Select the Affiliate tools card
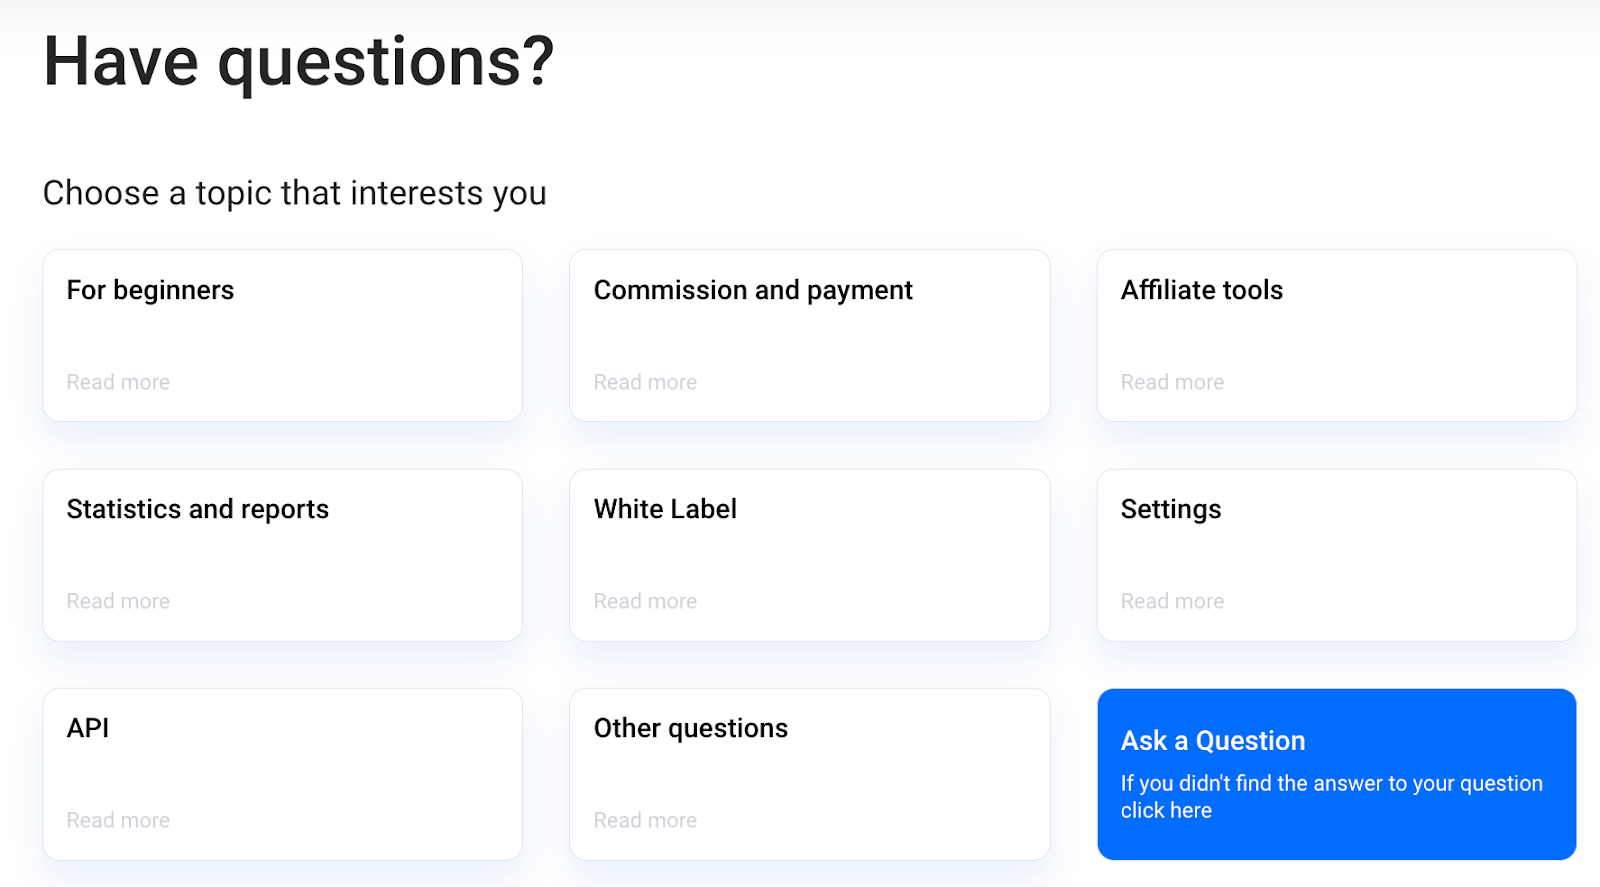 click(x=1201, y=291)
